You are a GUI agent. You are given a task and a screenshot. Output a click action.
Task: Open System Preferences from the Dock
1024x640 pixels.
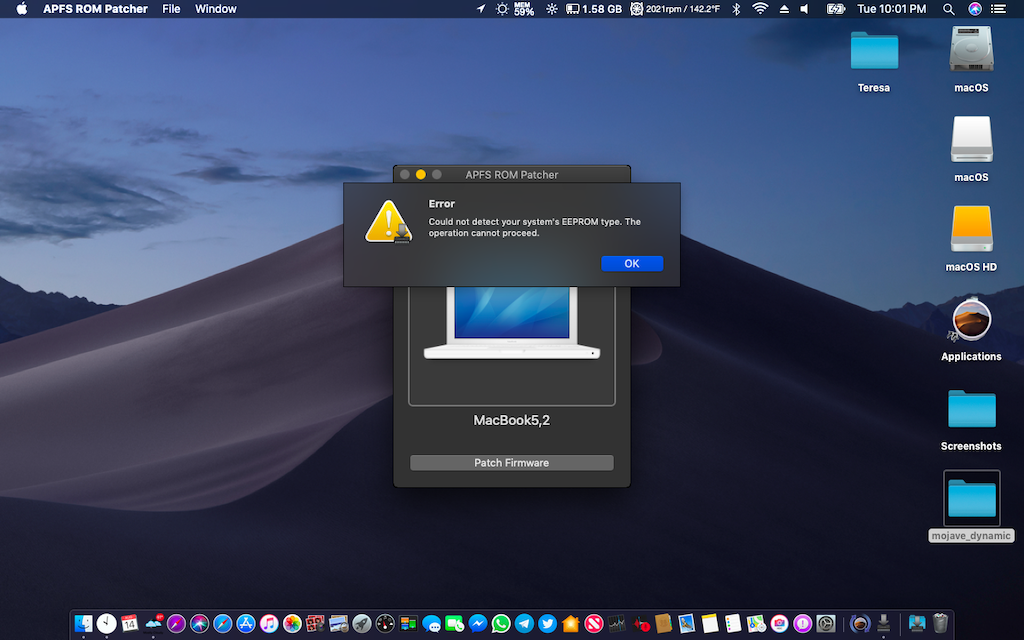coord(825,624)
